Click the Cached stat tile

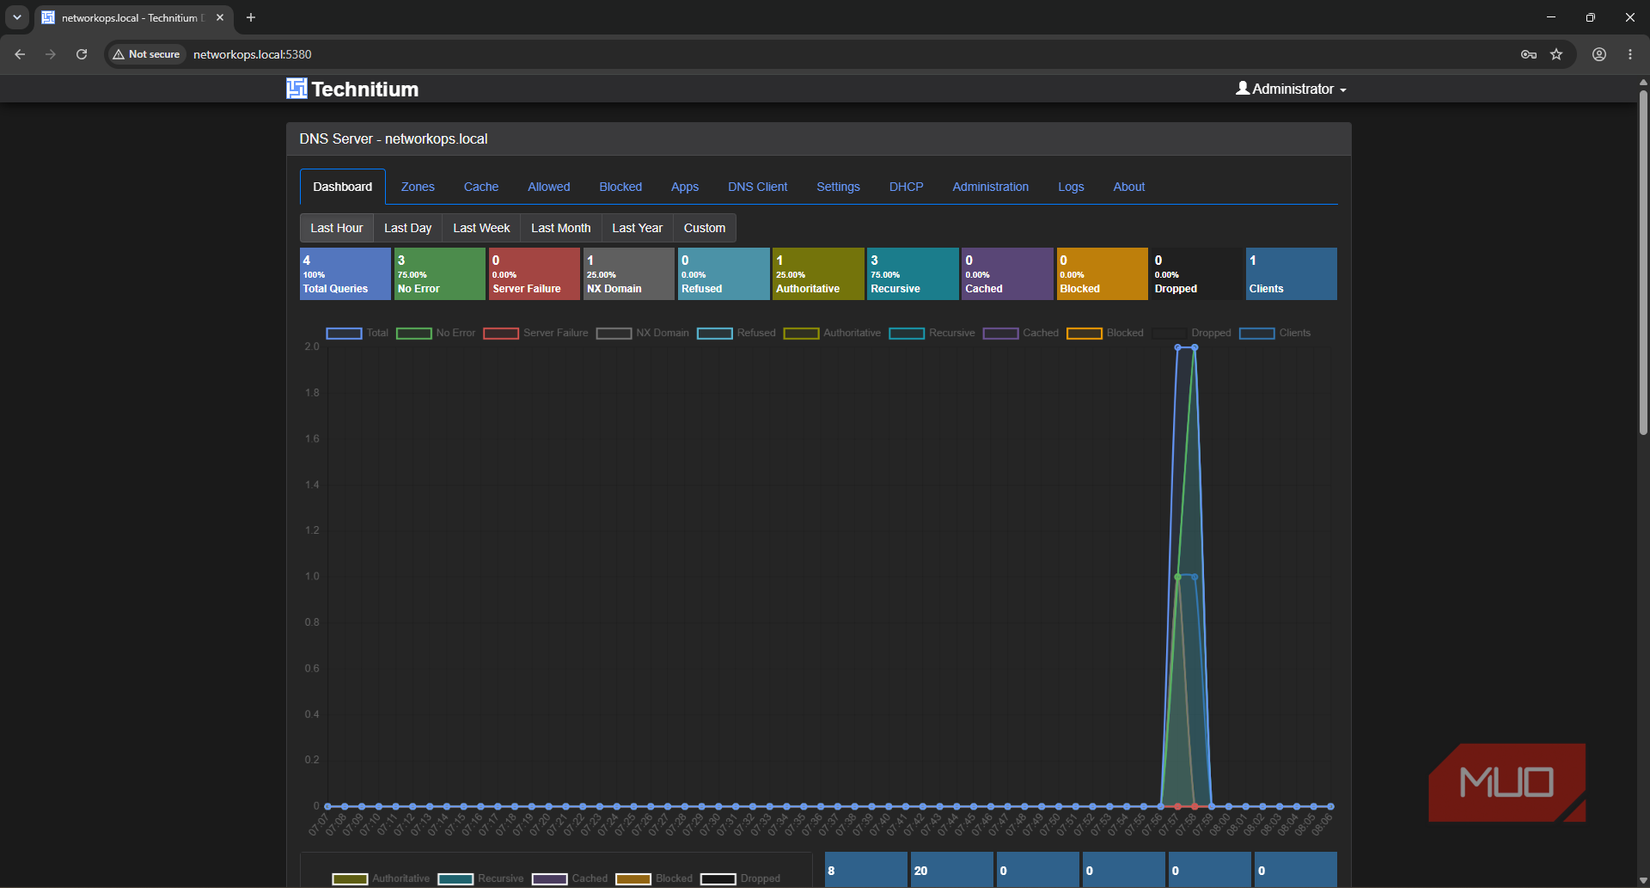[1007, 274]
